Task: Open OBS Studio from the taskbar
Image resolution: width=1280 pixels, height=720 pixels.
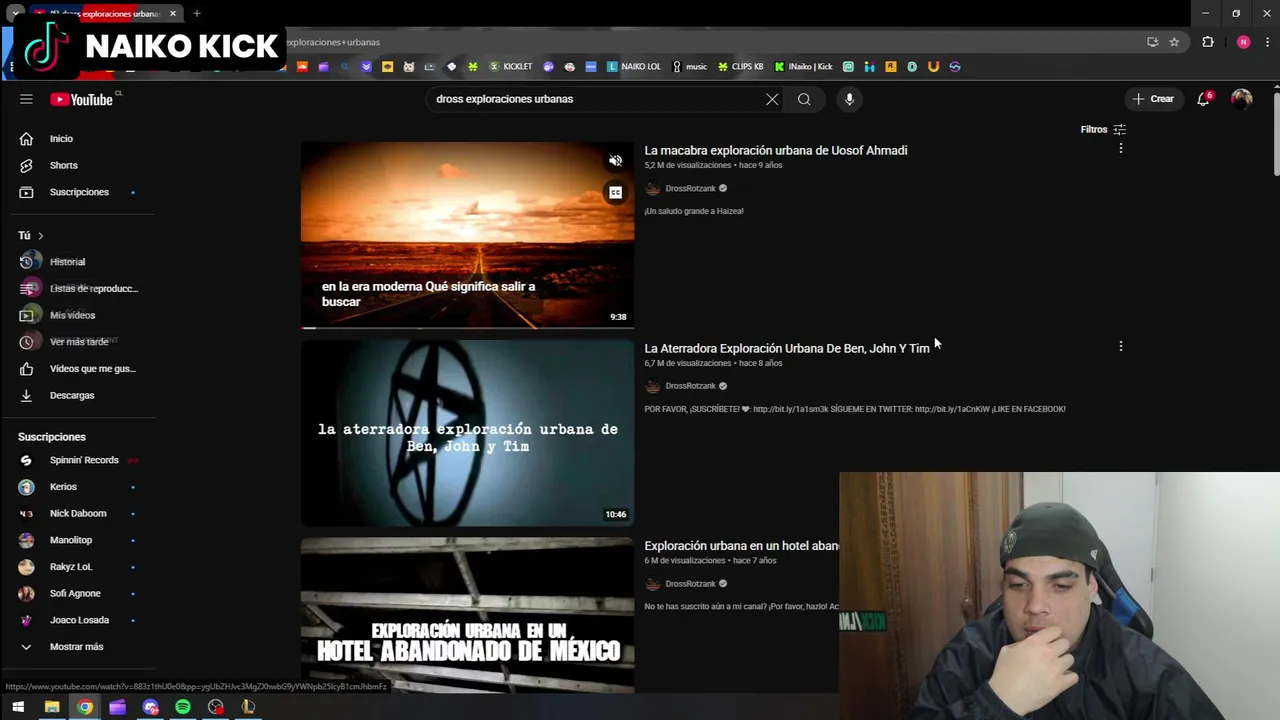Action: click(216, 707)
